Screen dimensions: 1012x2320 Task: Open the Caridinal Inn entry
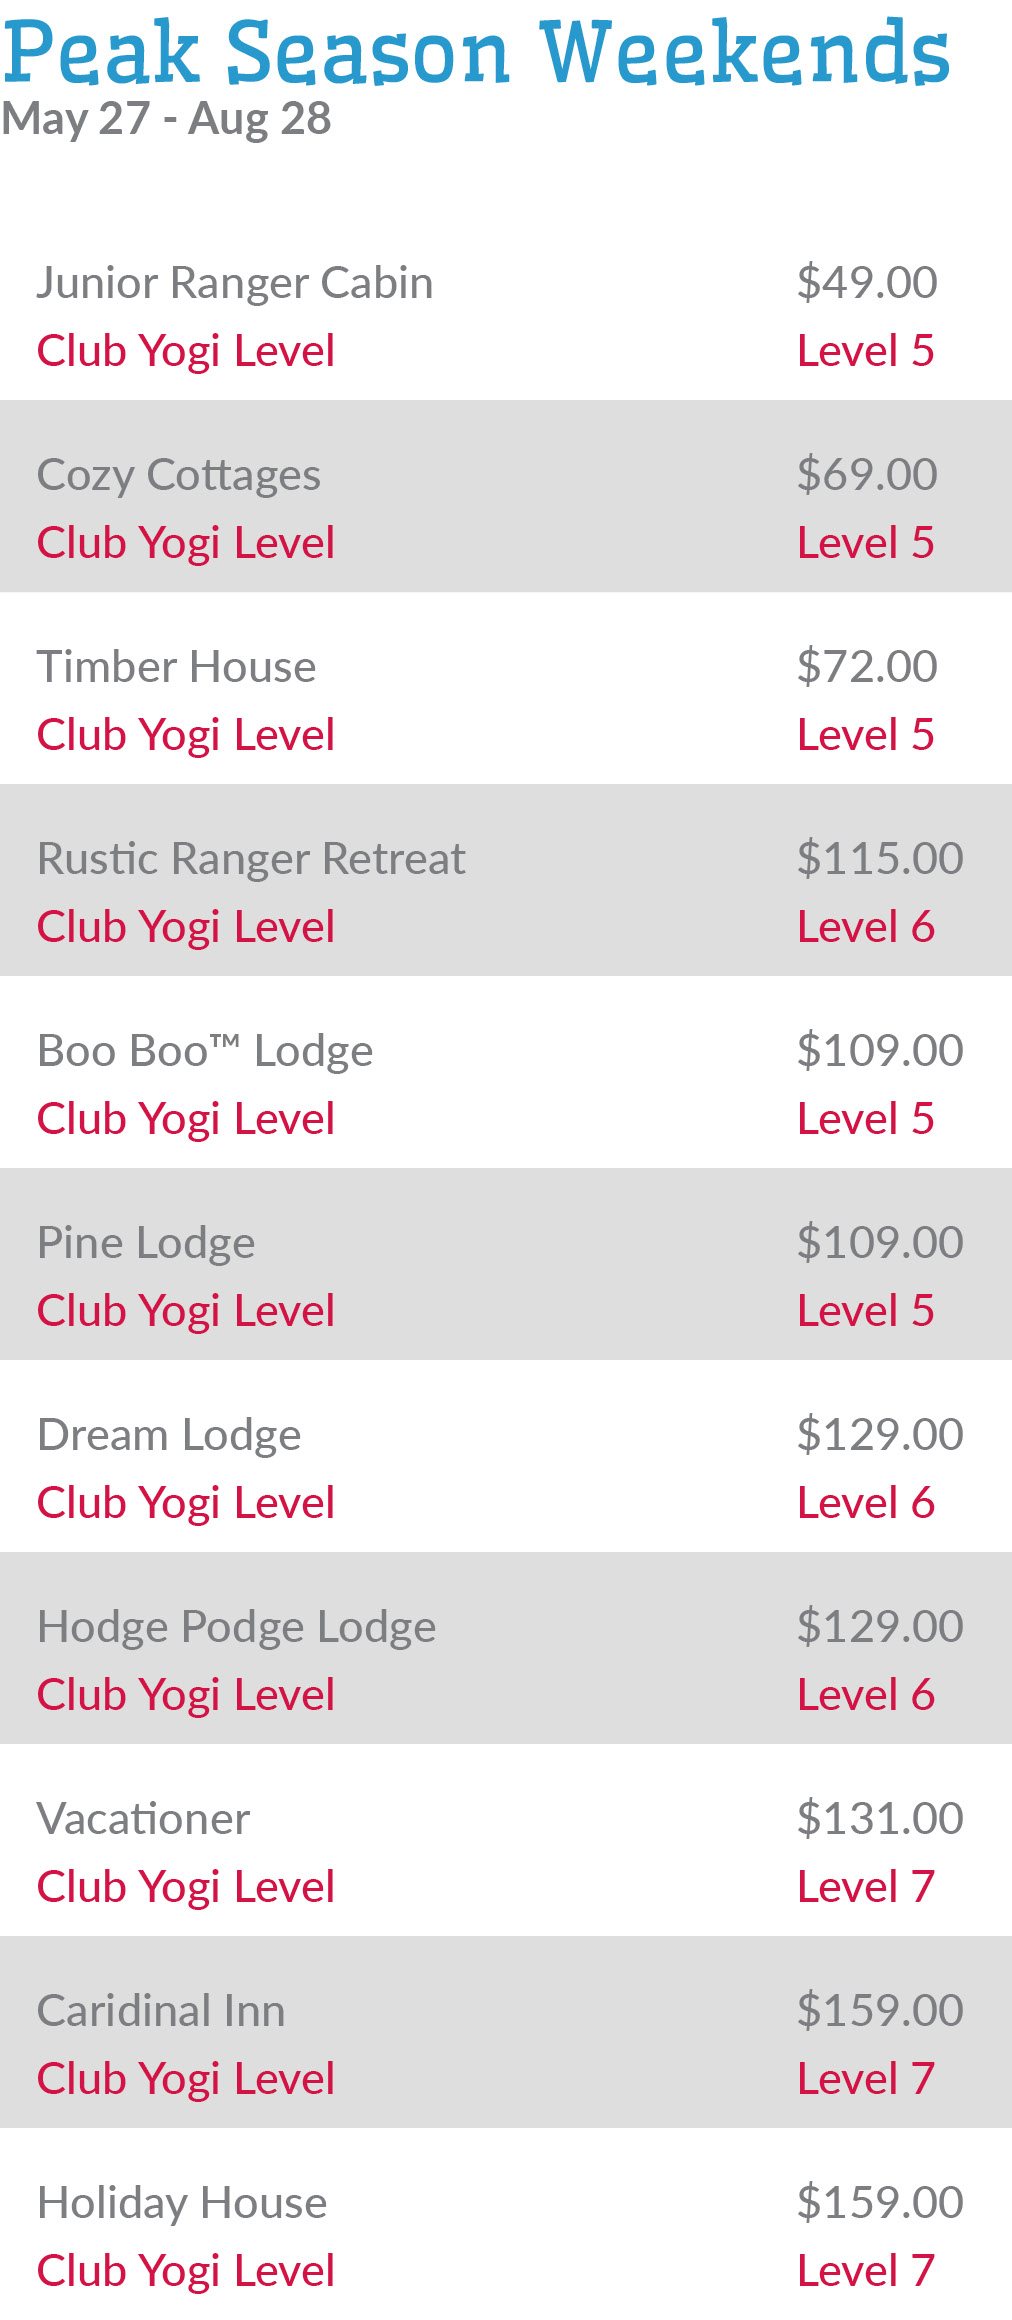click(161, 2011)
